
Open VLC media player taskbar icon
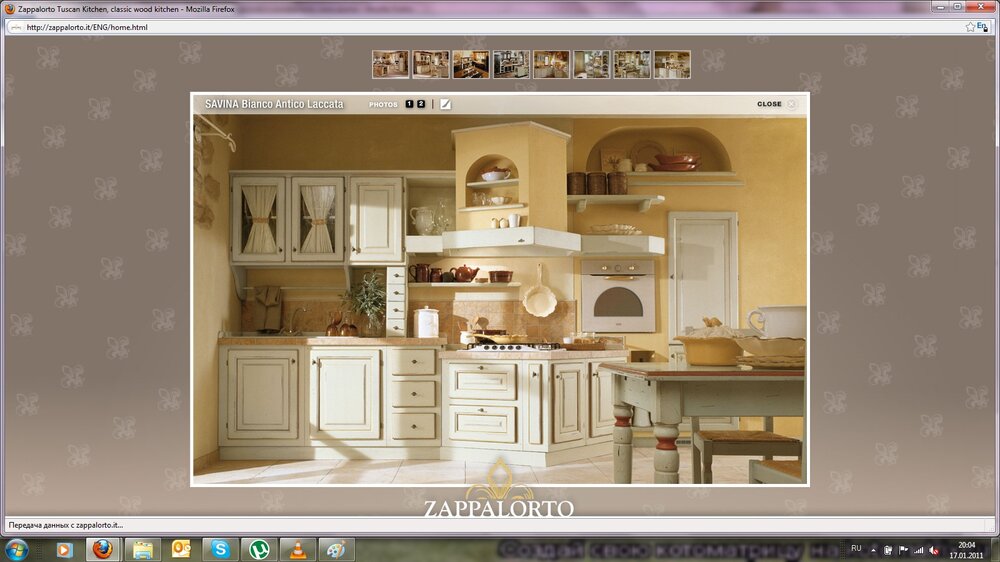(x=298, y=549)
